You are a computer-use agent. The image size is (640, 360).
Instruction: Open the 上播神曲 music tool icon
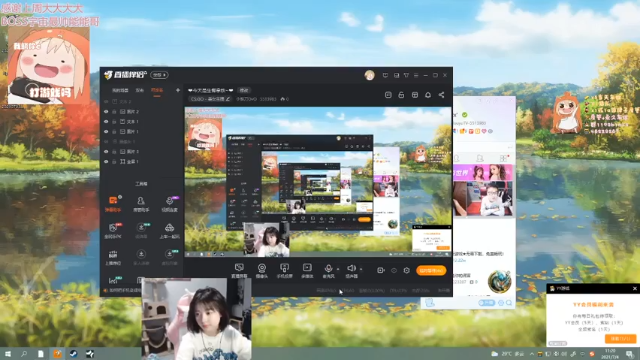coord(113,257)
